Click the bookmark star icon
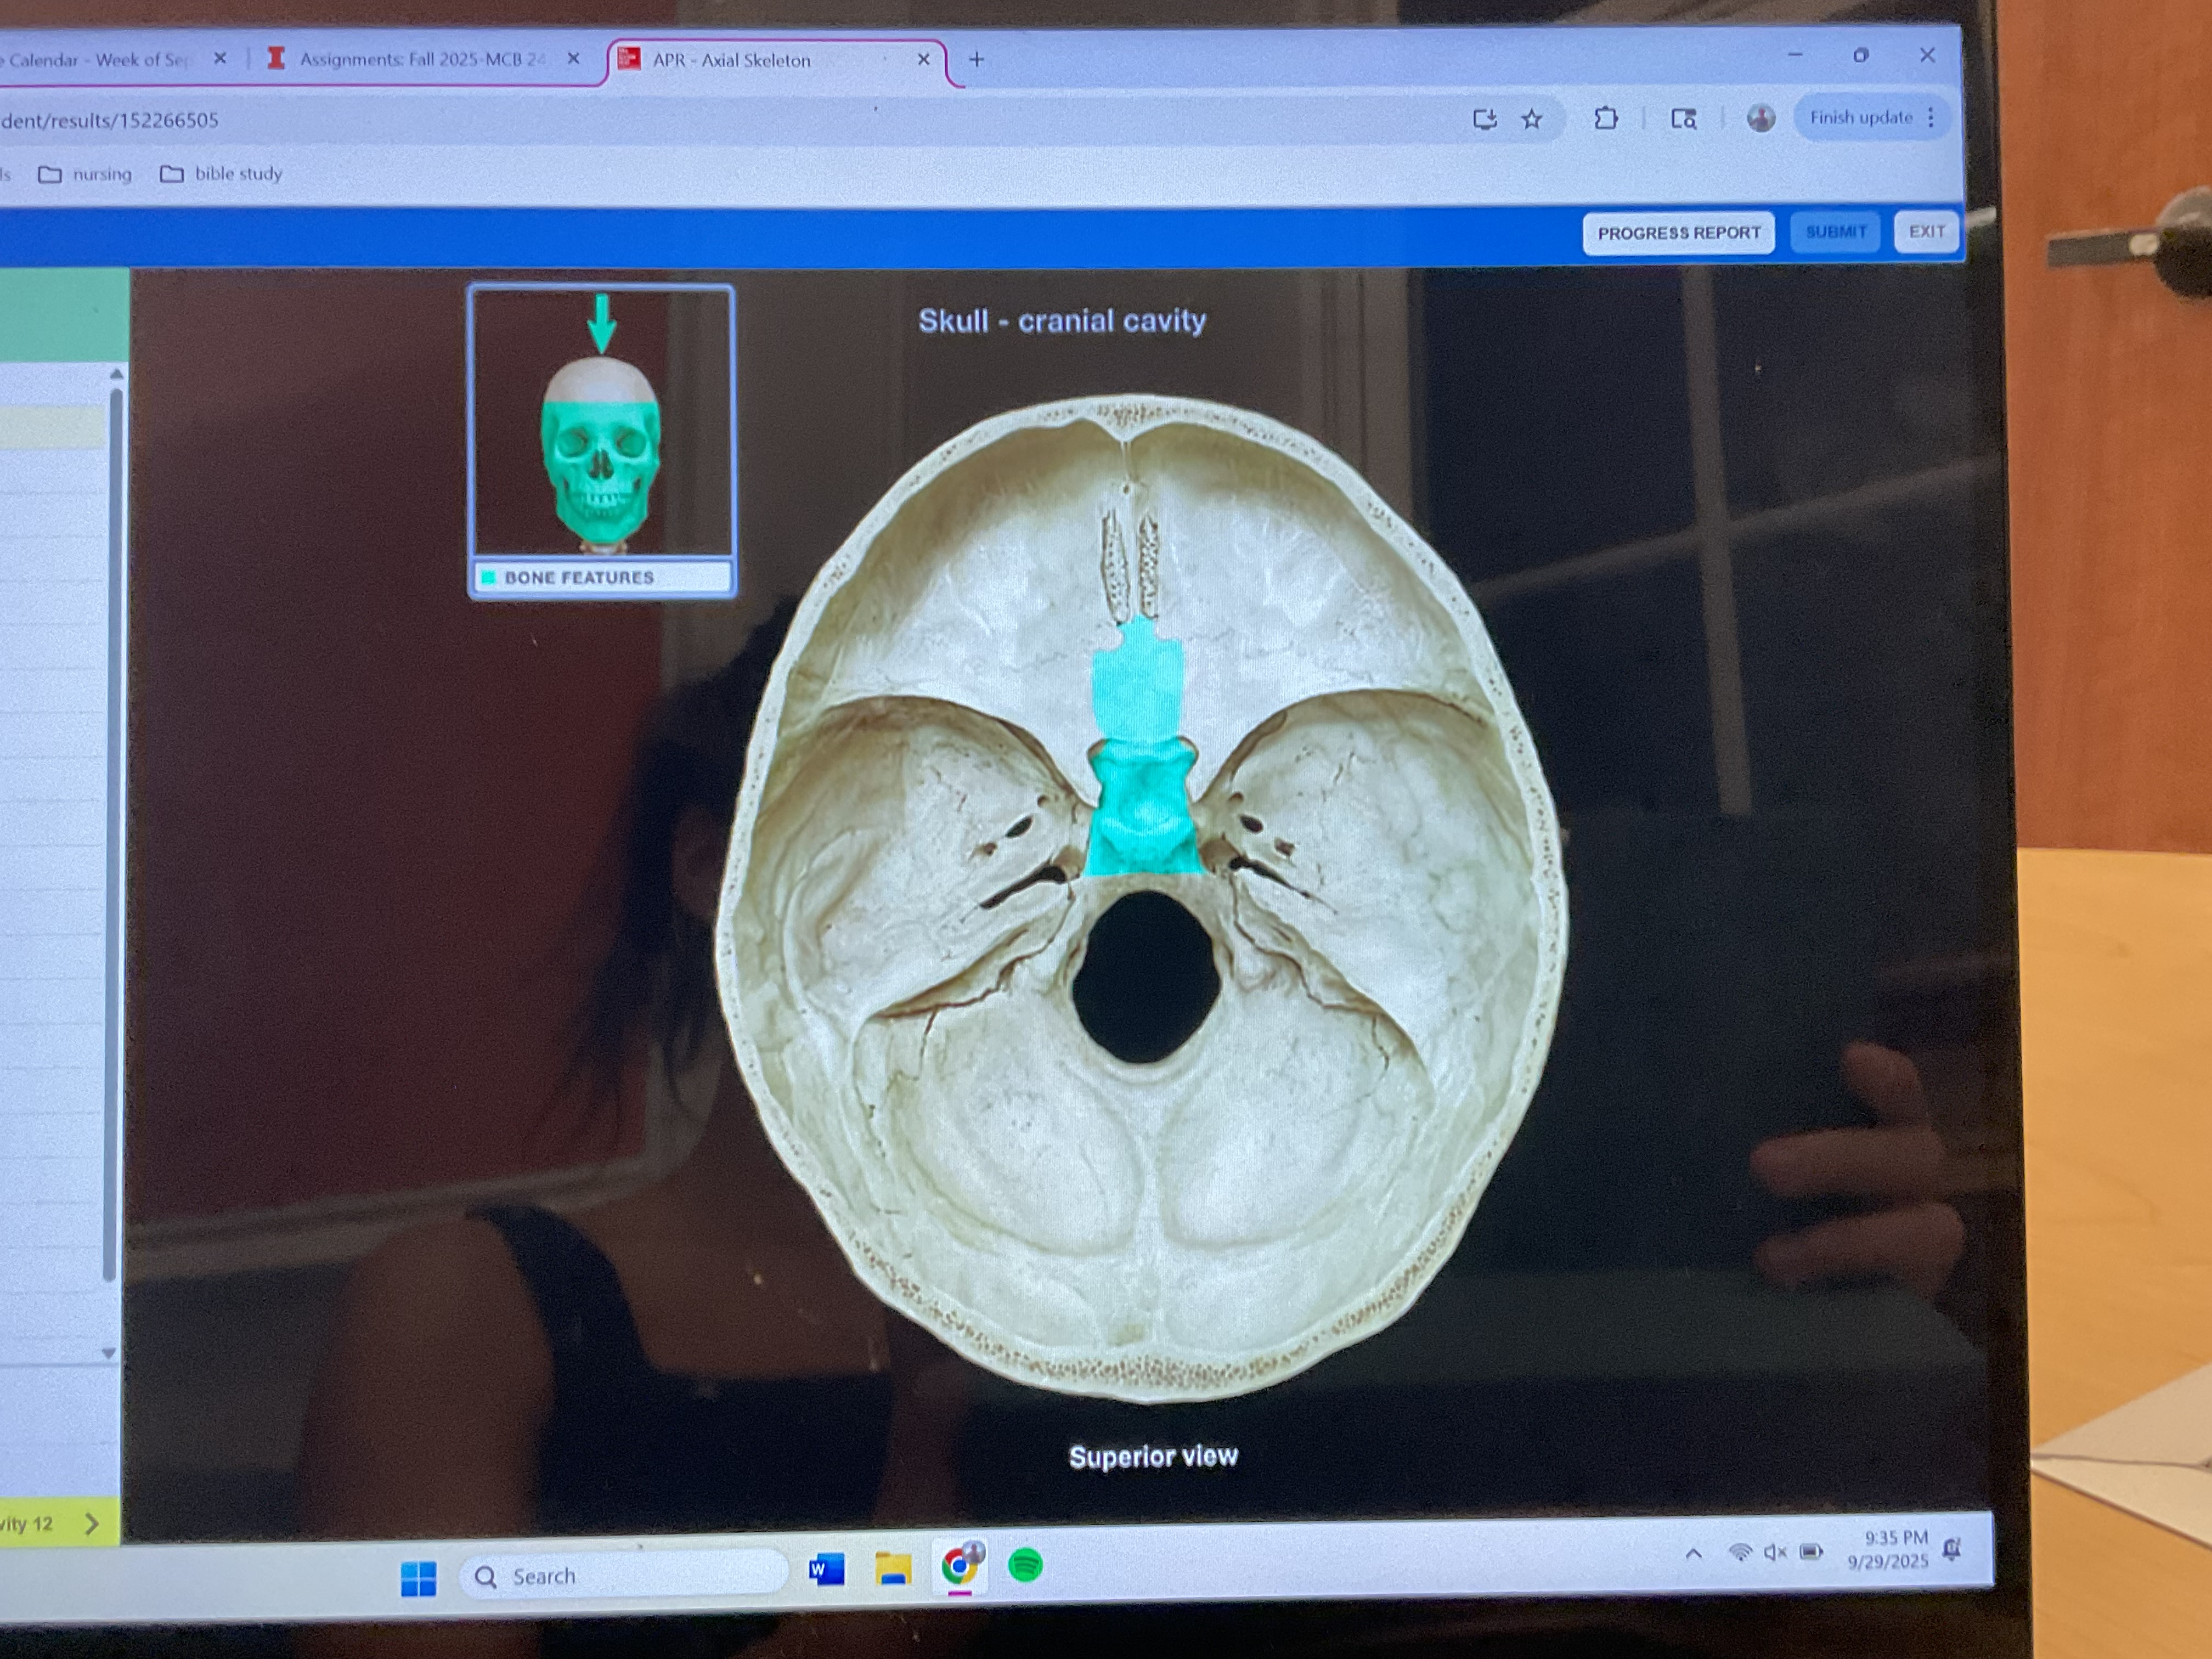Viewport: 2212px width, 1659px height. 1531,120
